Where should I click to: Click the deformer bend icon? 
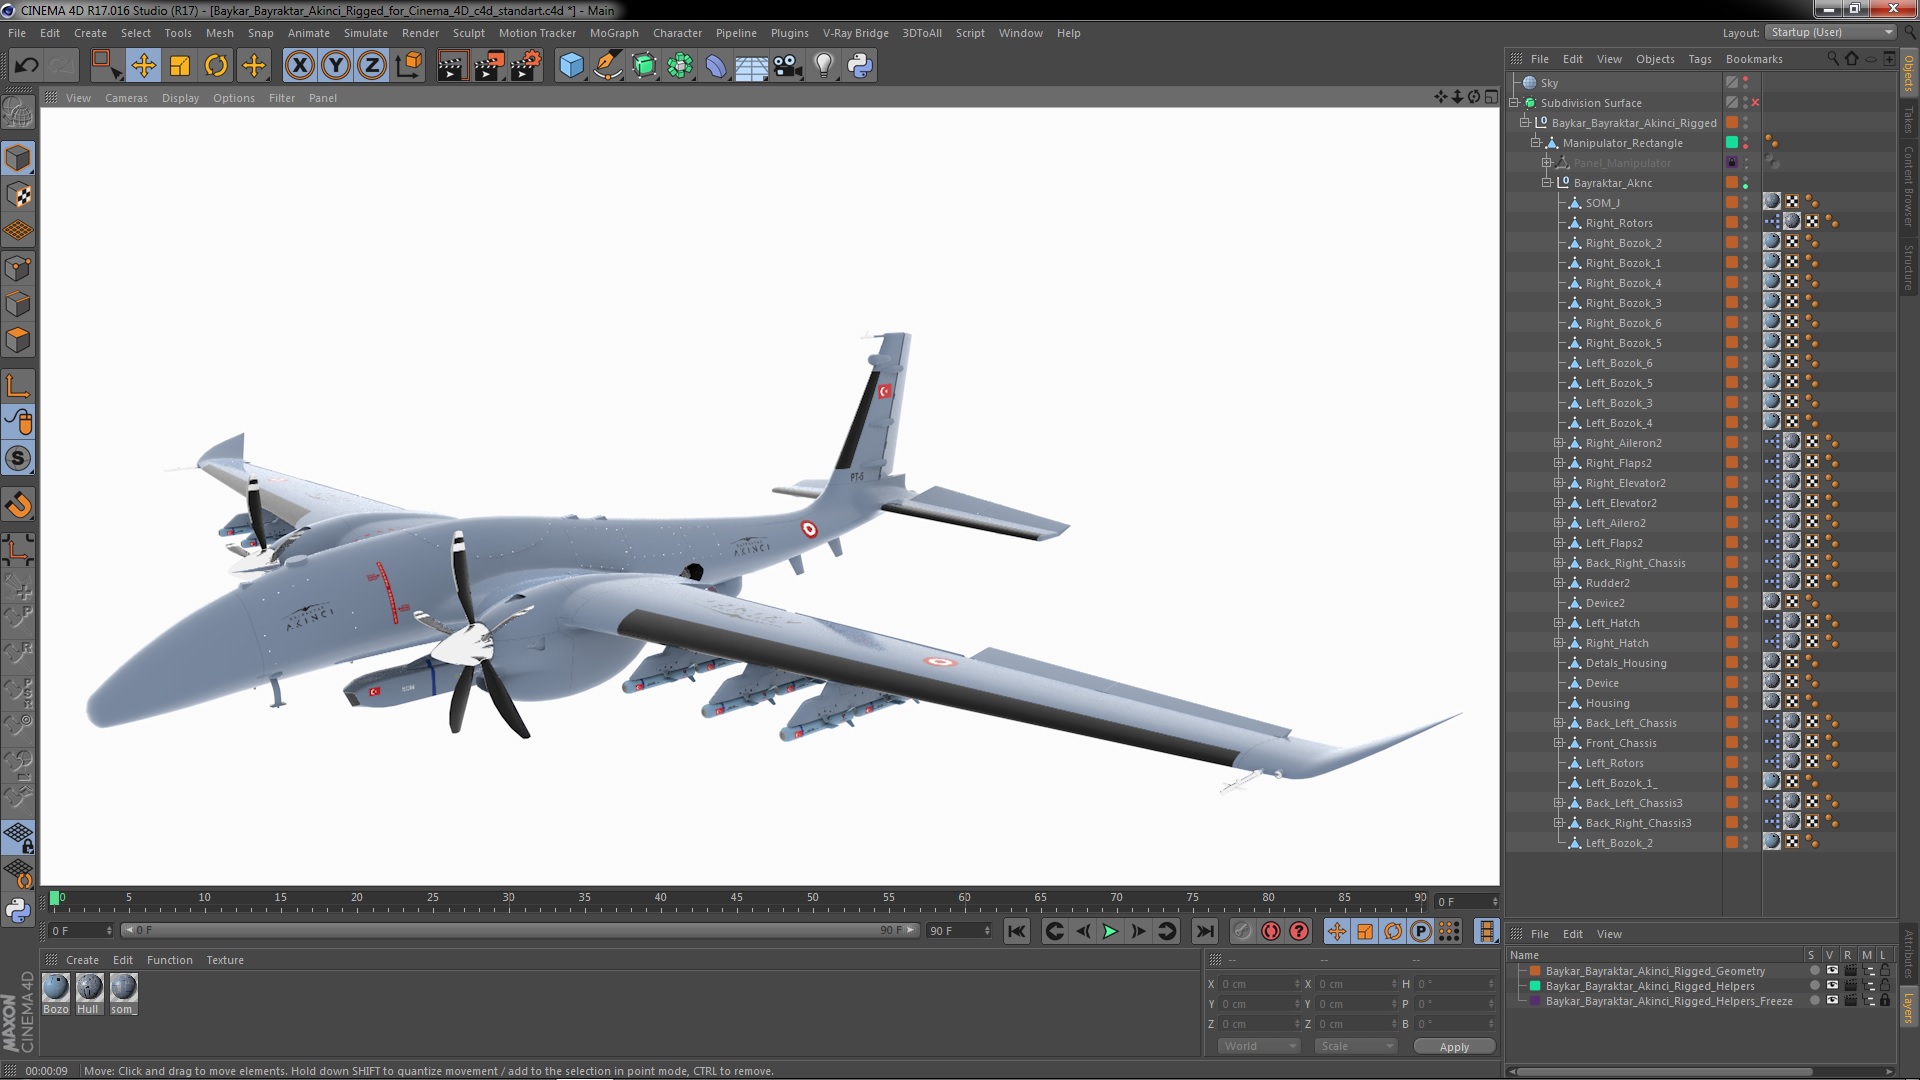[x=716, y=66]
